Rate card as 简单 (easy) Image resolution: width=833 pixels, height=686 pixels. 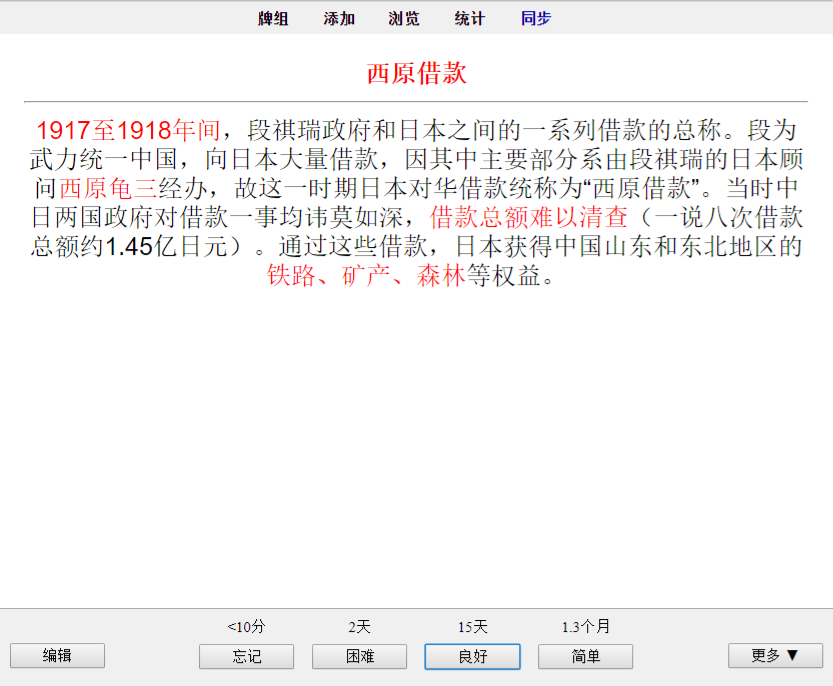pyautogui.click(x=585, y=656)
